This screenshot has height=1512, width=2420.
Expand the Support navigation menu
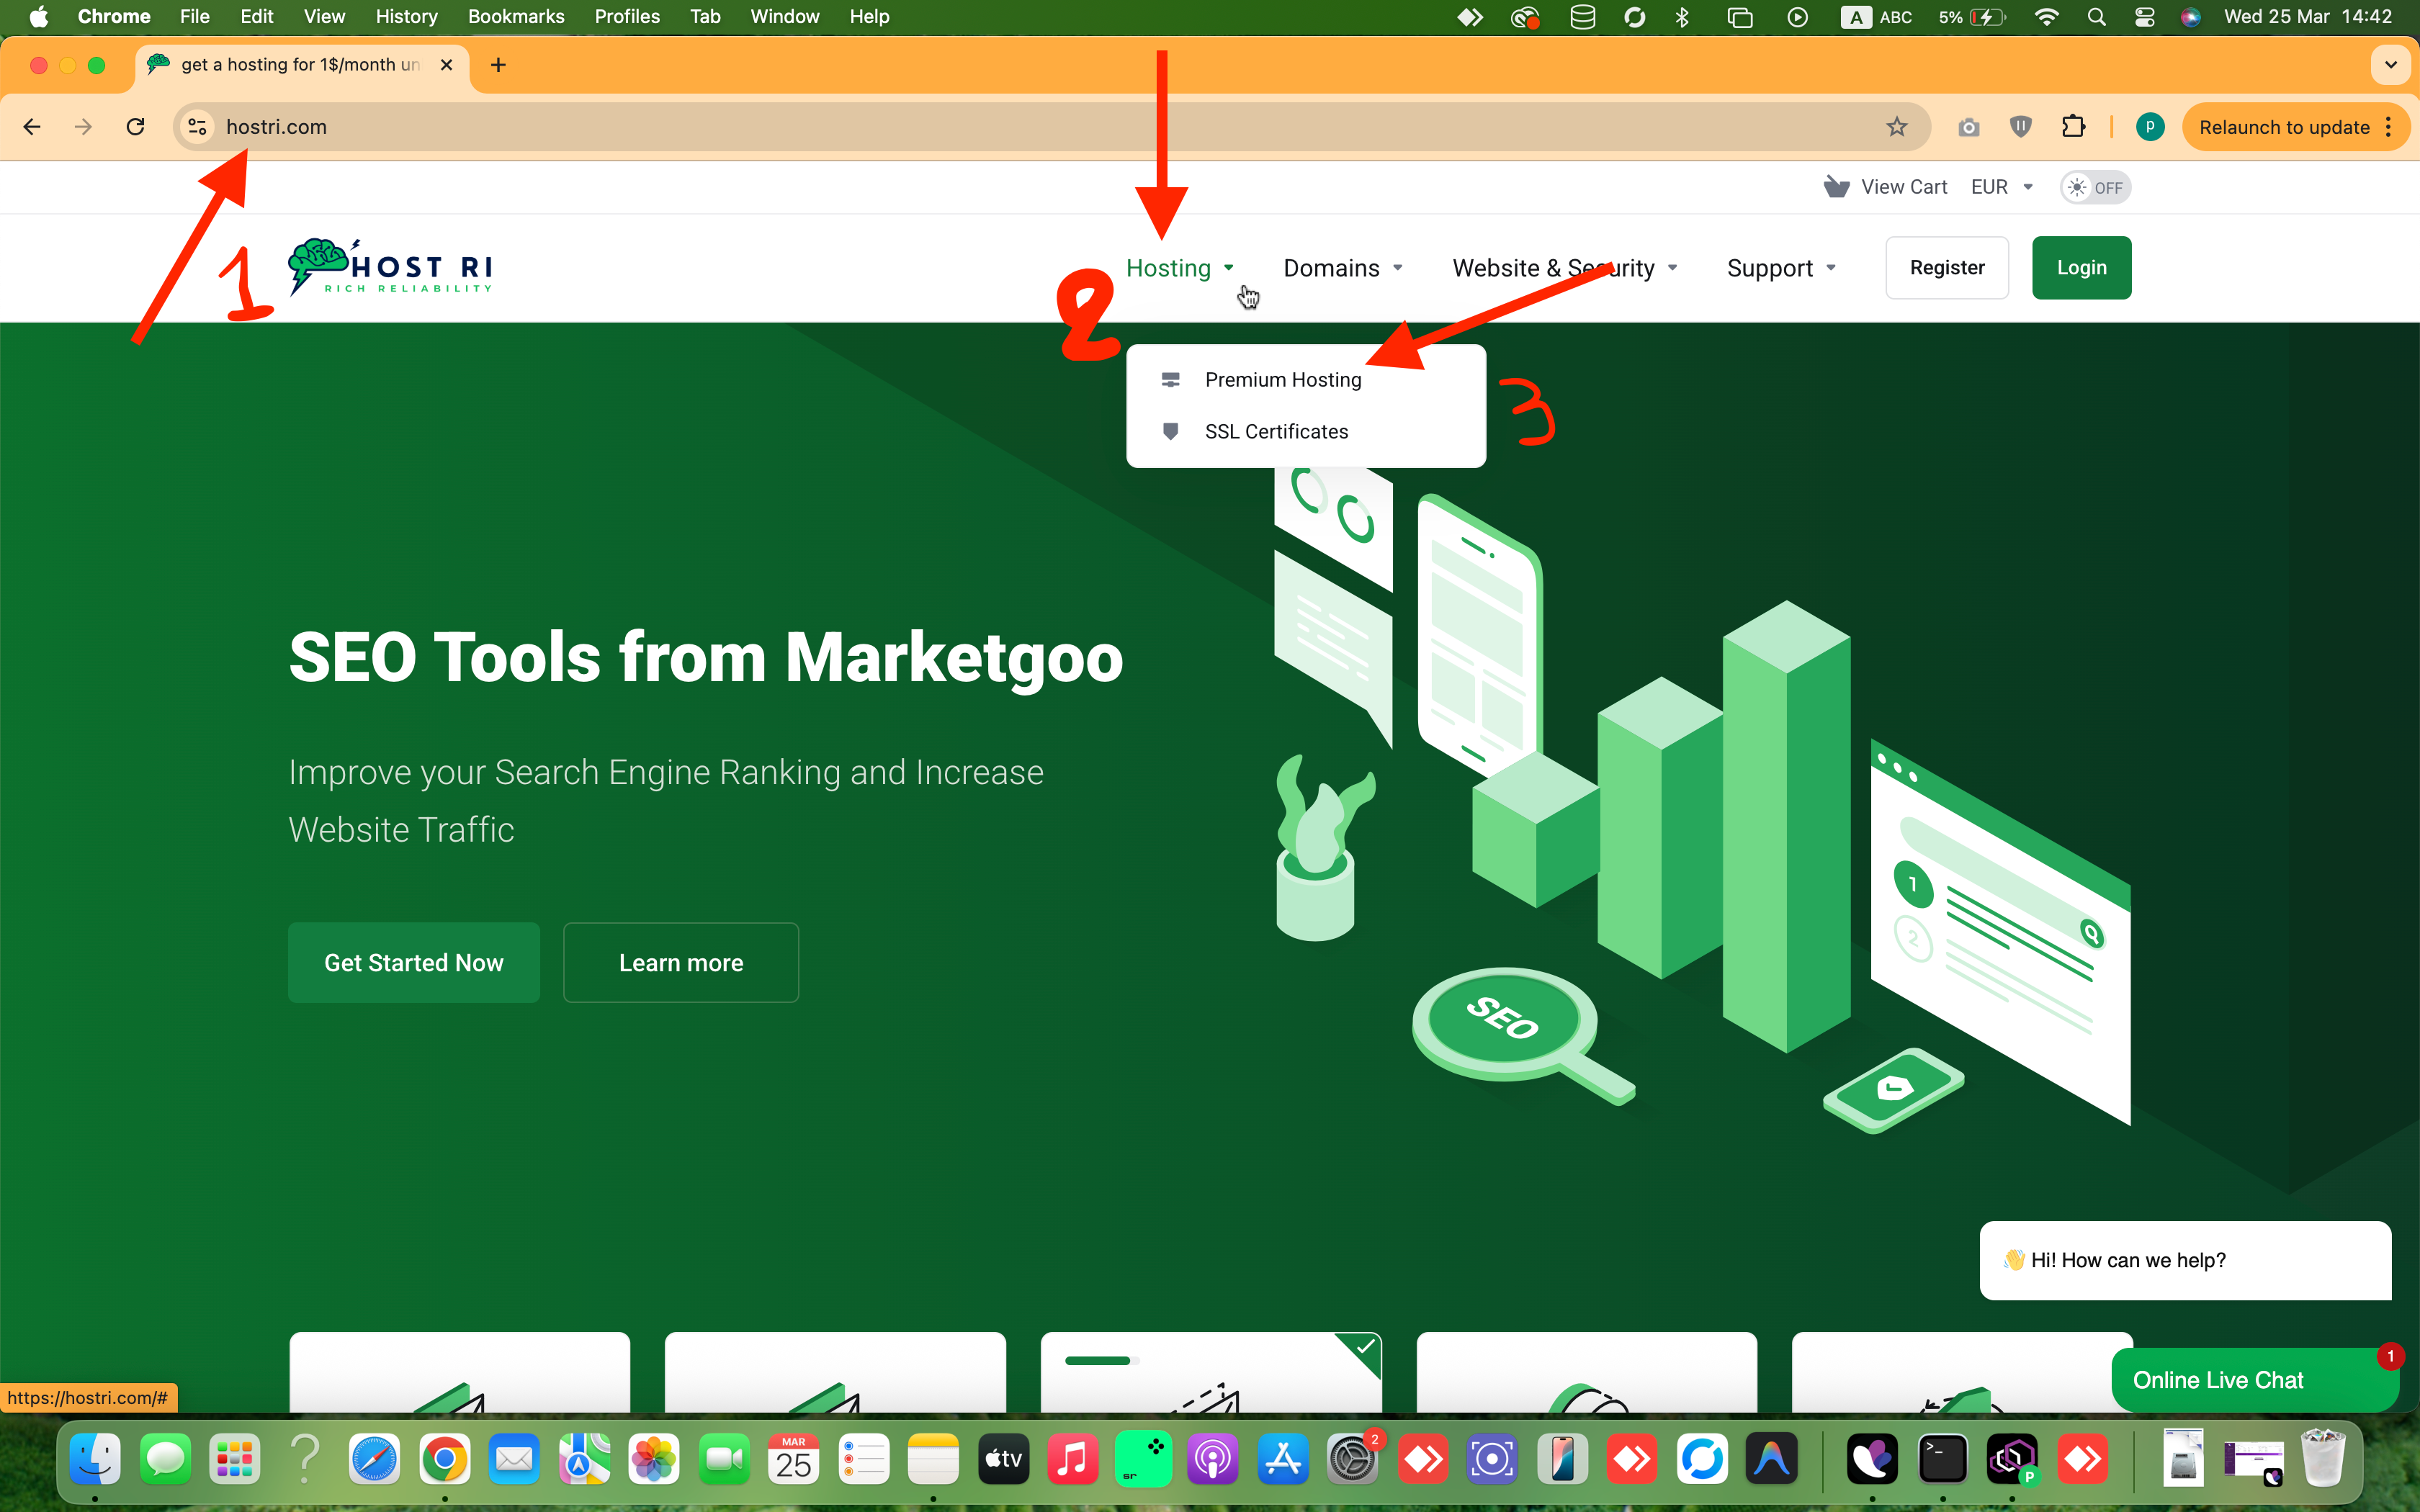[1781, 268]
